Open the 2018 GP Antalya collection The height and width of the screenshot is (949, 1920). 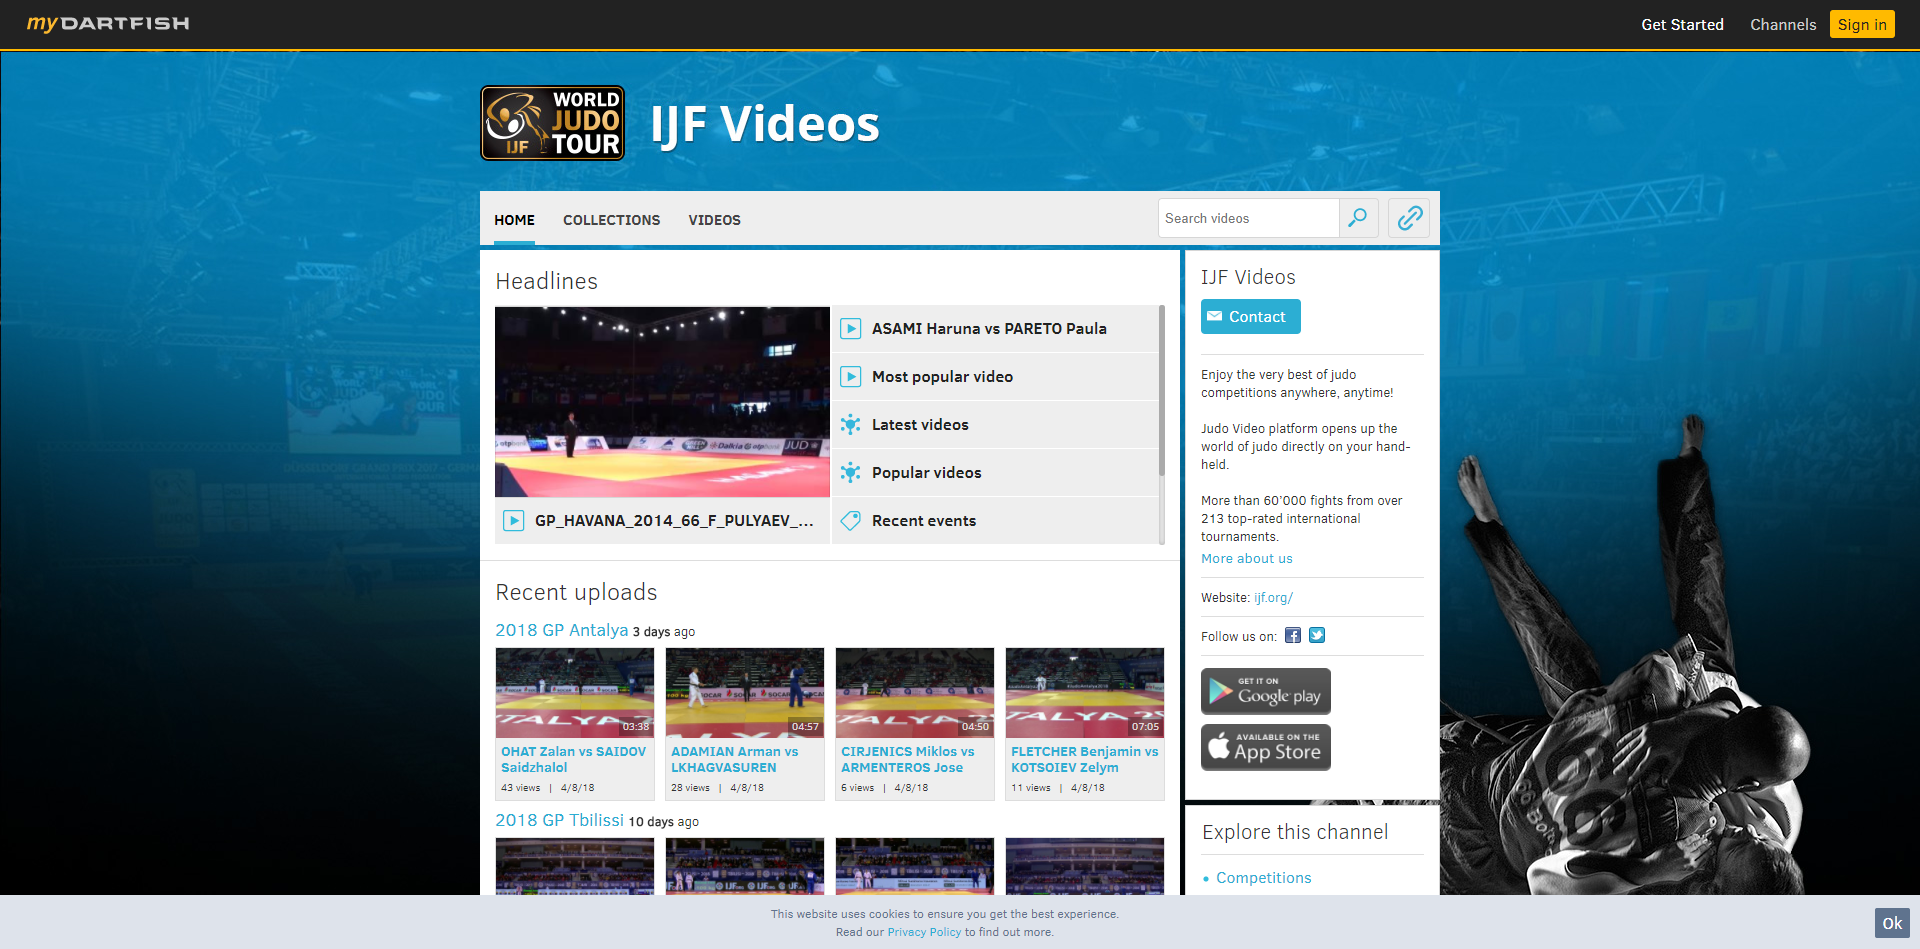coord(562,630)
